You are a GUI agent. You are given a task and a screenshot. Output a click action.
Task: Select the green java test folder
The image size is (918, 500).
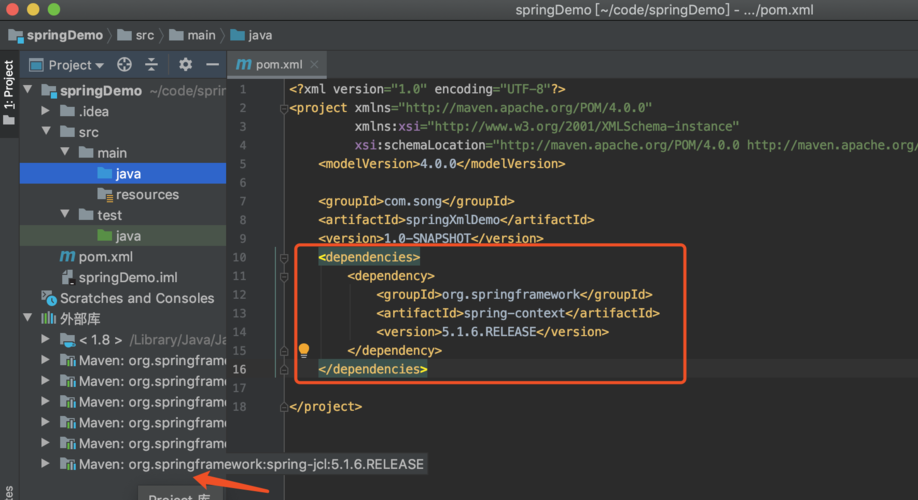[x=123, y=236]
